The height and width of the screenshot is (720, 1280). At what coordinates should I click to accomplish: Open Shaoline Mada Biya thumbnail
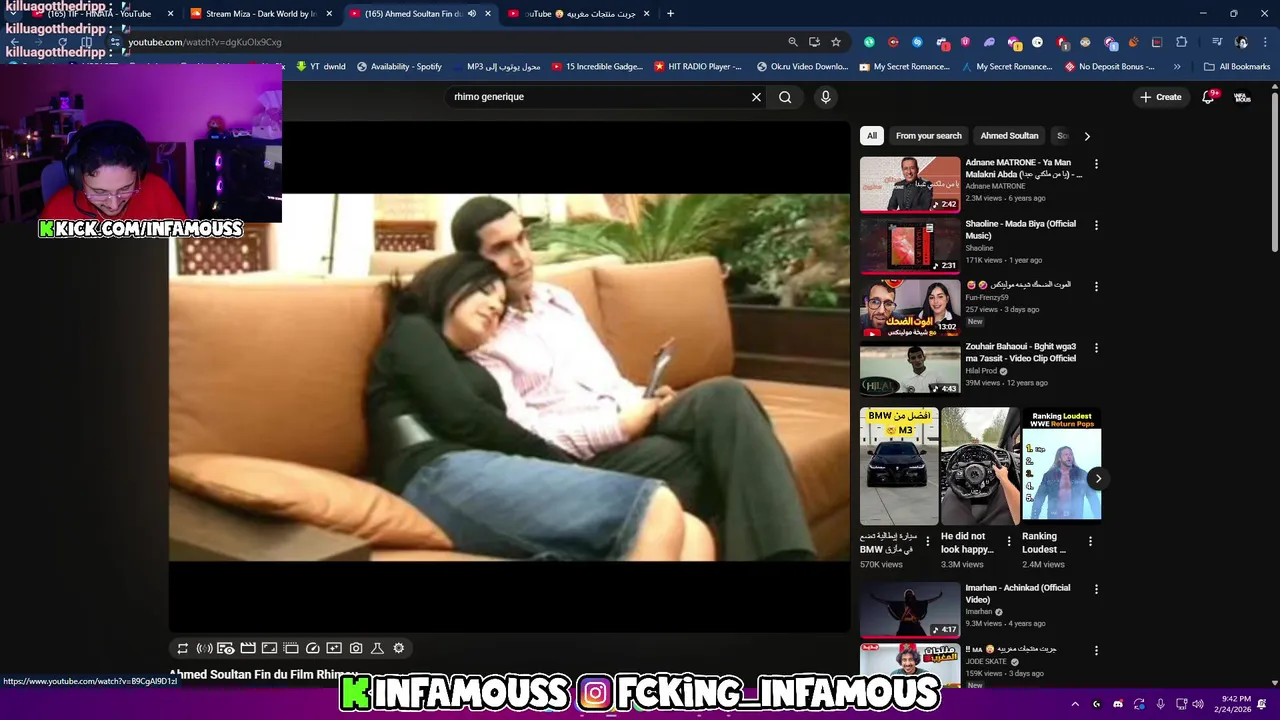click(x=910, y=245)
